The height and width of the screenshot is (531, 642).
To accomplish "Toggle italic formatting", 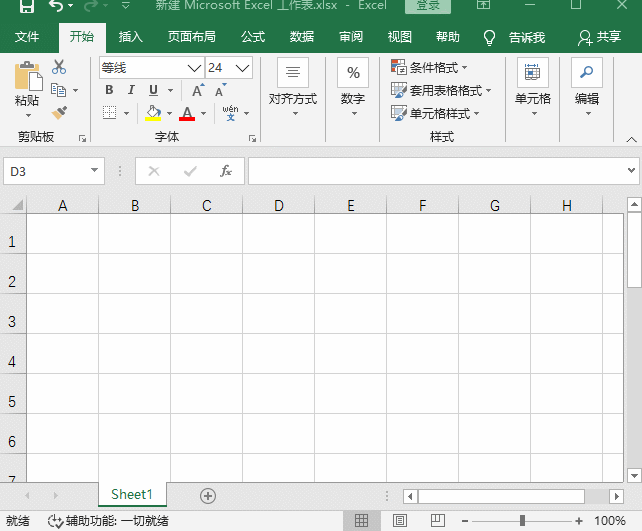I will tap(131, 90).
